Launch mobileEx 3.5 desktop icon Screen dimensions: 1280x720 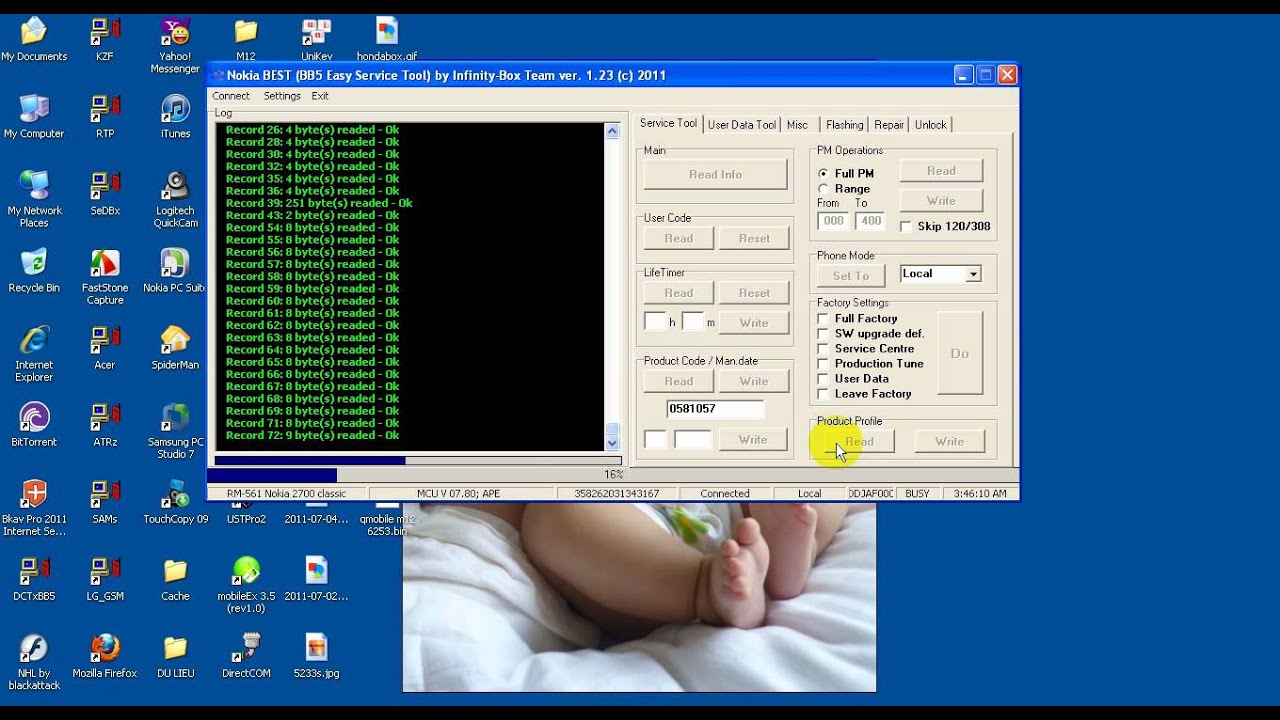[245, 584]
